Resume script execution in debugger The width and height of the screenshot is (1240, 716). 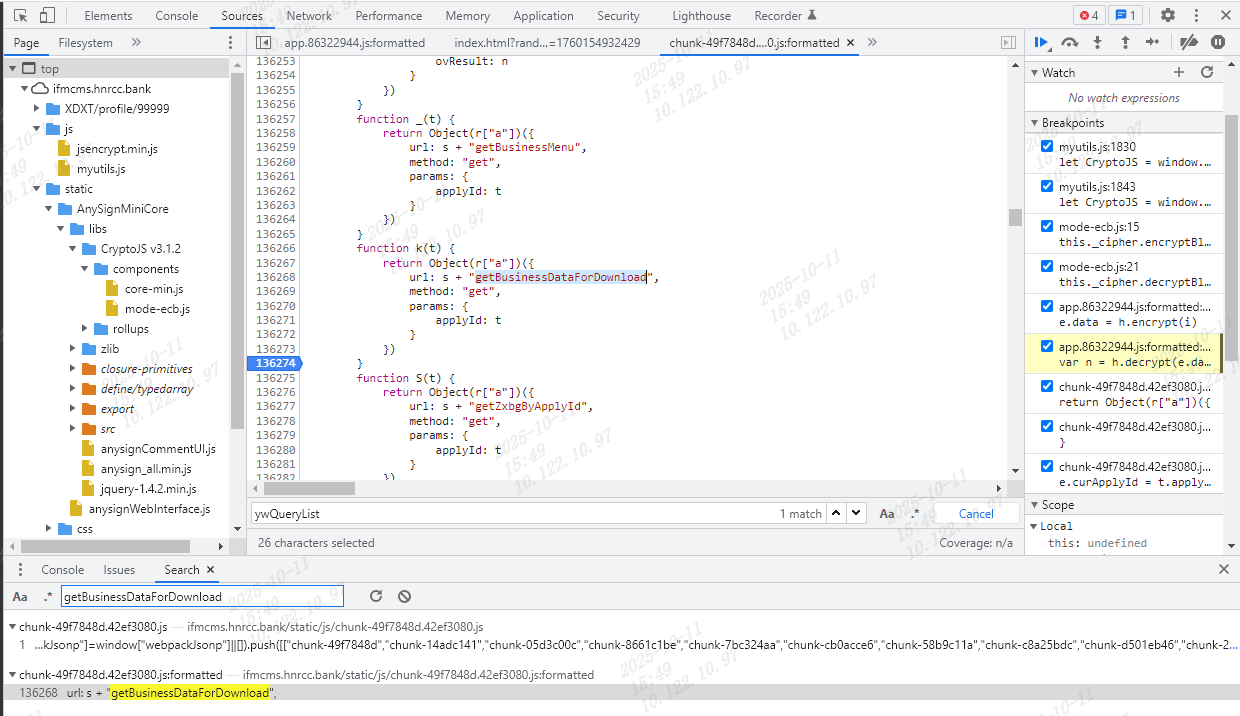click(x=1042, y=43)
